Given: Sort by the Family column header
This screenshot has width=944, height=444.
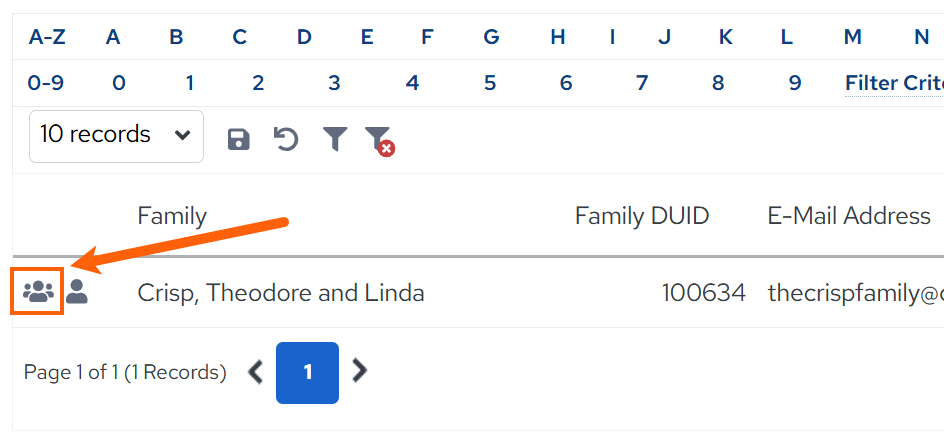Looking at the screenshot, I should click(172, 216).
